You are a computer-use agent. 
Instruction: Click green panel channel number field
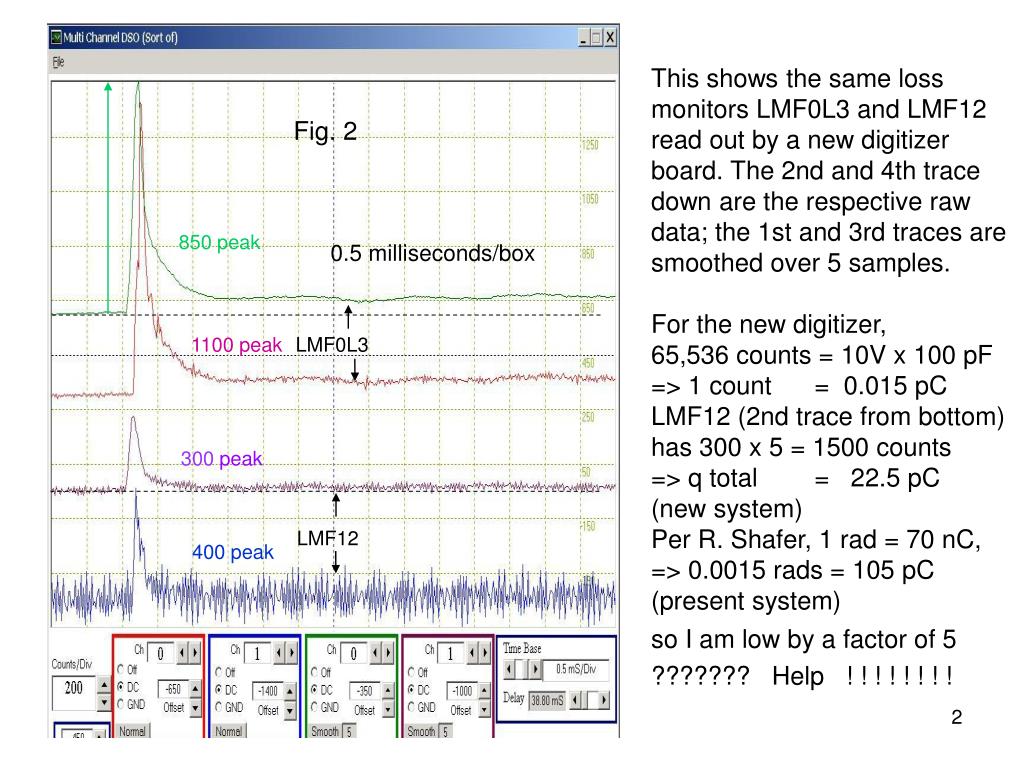(353, 652)
